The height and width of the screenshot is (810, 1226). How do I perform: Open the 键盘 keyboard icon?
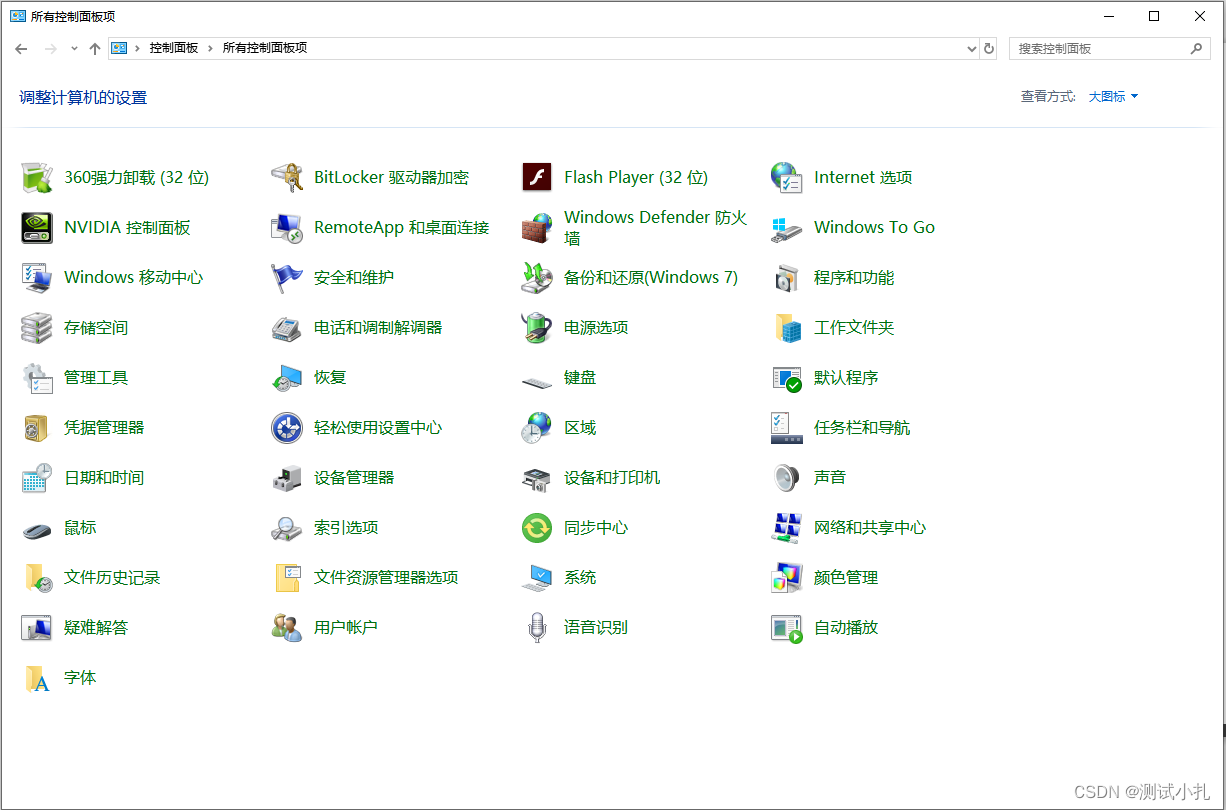(x=537, y=380)
